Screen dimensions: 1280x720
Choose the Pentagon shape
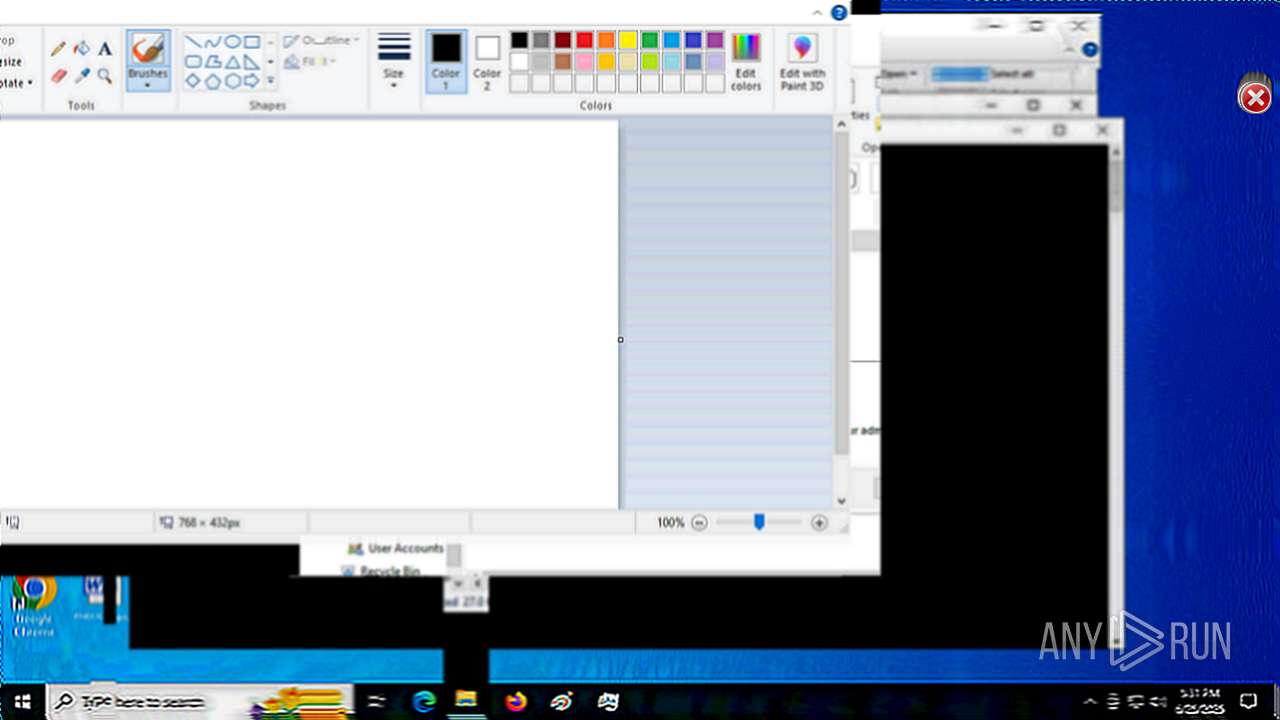click(212, 81)
